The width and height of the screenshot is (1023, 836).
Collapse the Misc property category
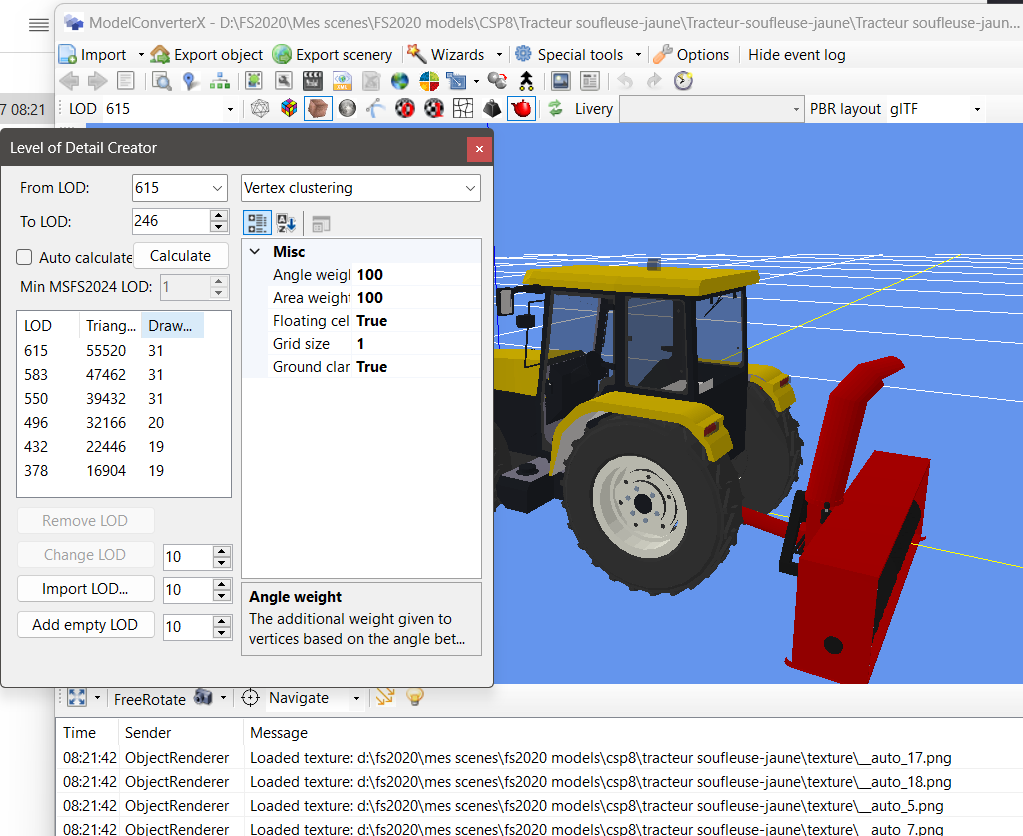255,252
